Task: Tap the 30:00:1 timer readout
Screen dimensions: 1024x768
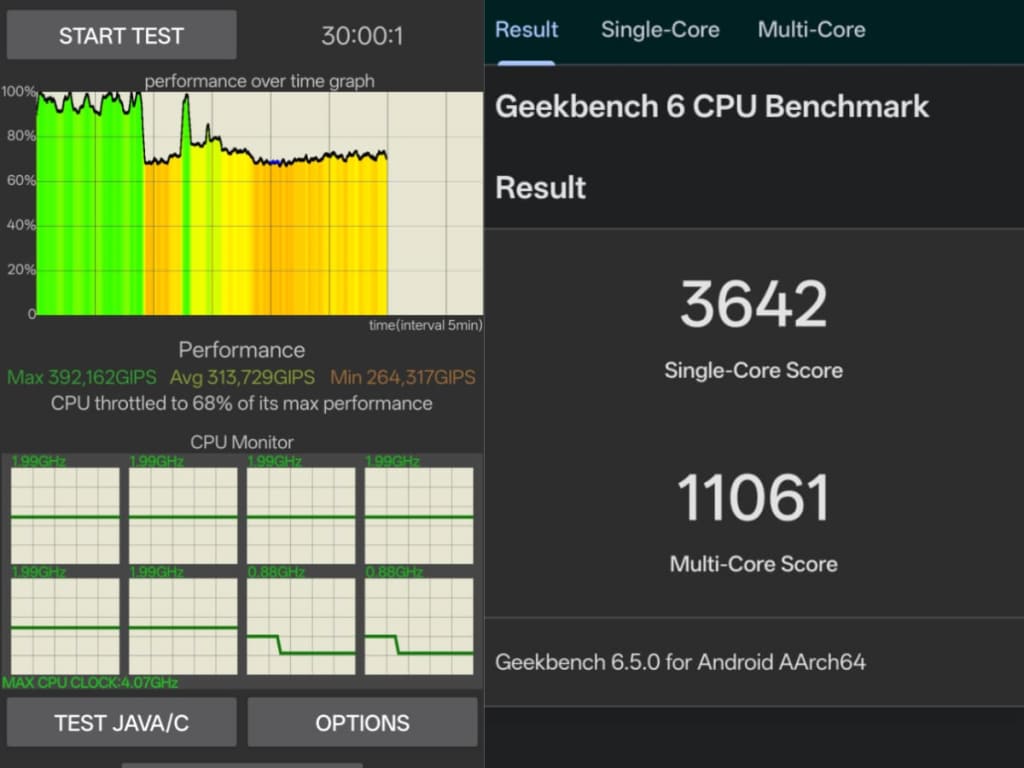Action: coord(362,36)
